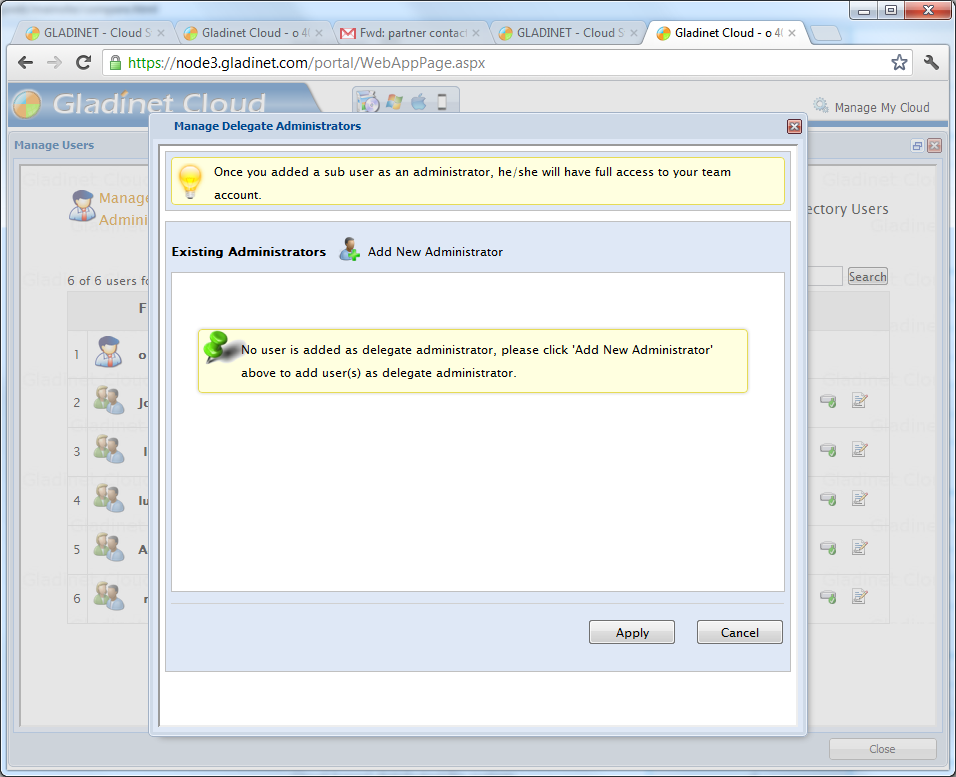The image size is (956, 777).
Task: Click the CD installer download icon
Action: [x=368, y=101]
